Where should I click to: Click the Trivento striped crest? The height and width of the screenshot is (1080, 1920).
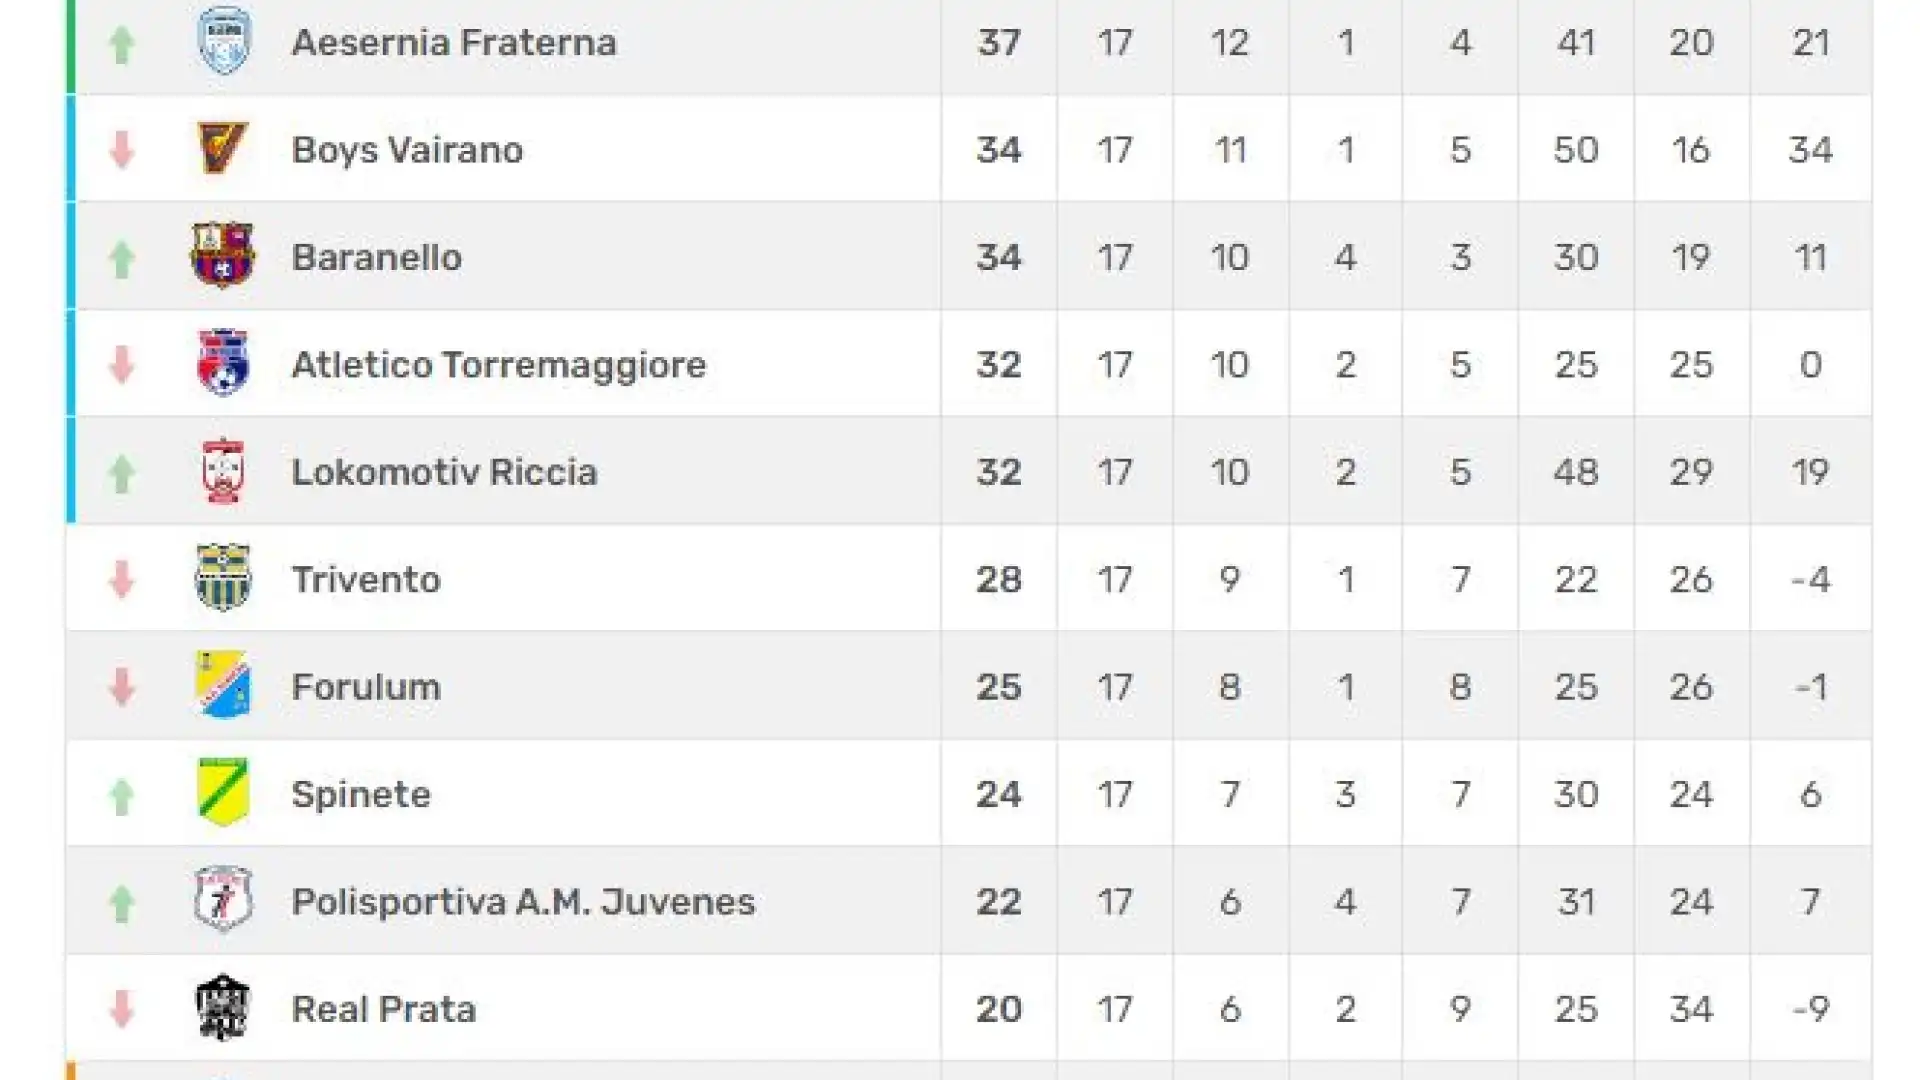222,577
